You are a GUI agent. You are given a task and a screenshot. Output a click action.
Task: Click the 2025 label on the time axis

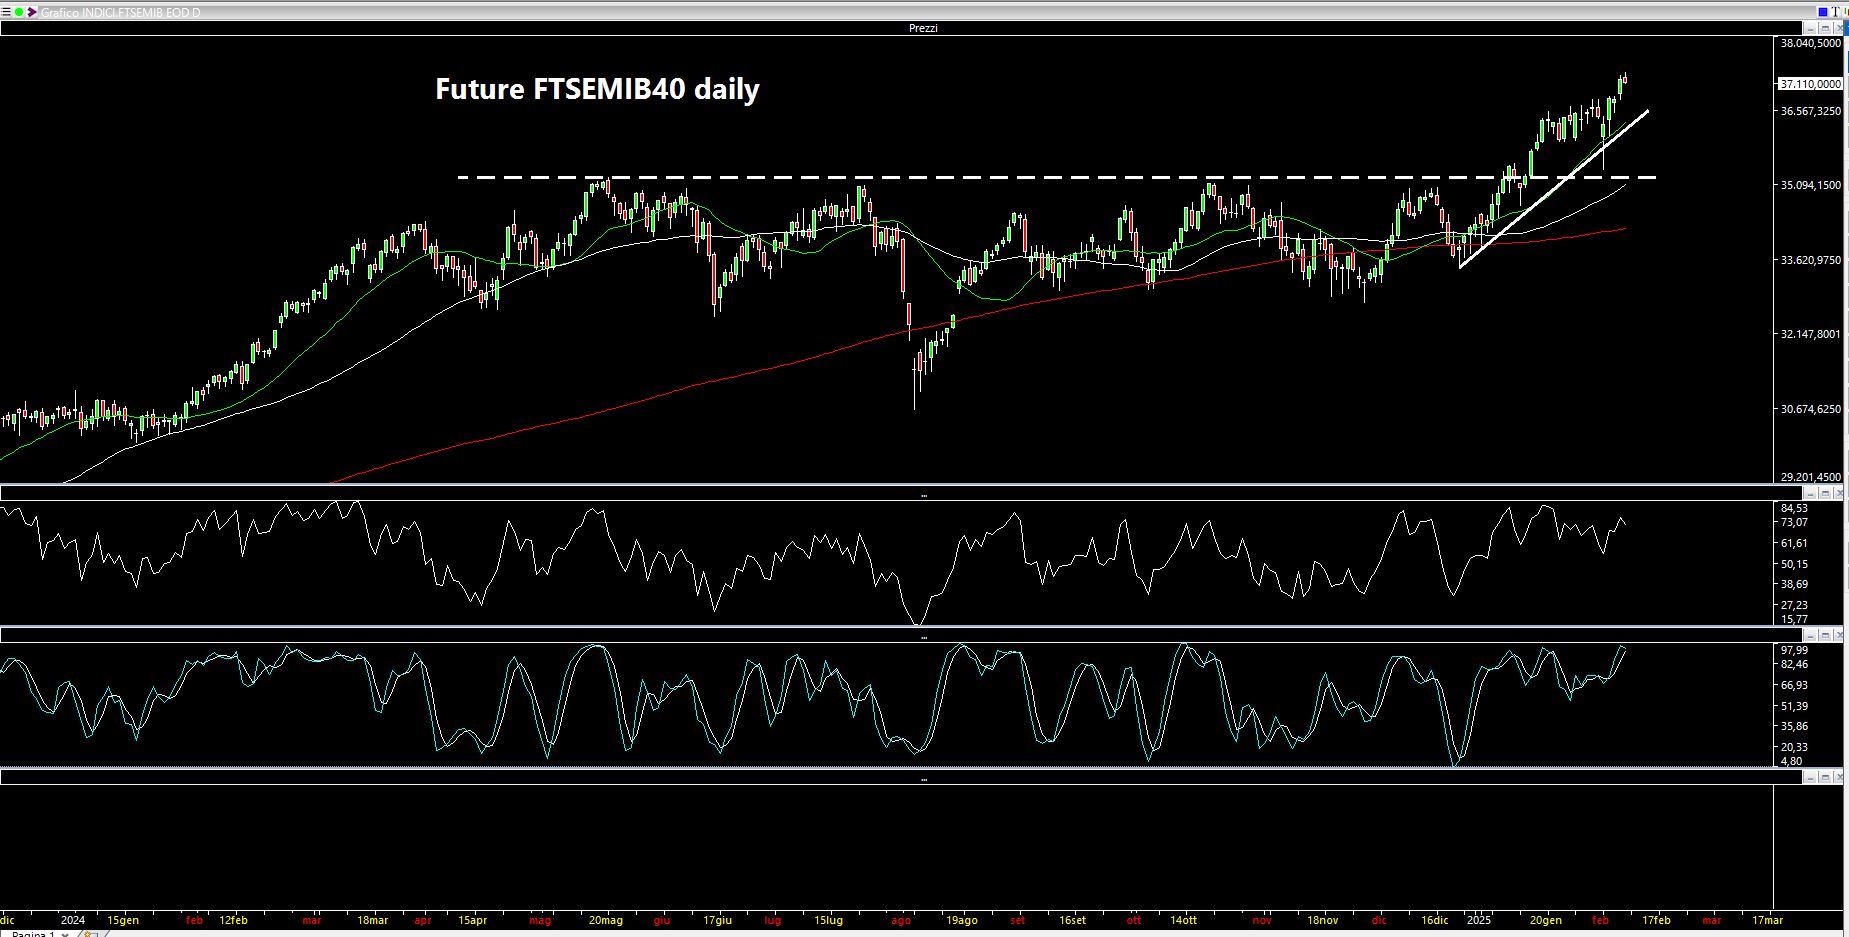pos(1479,920)
